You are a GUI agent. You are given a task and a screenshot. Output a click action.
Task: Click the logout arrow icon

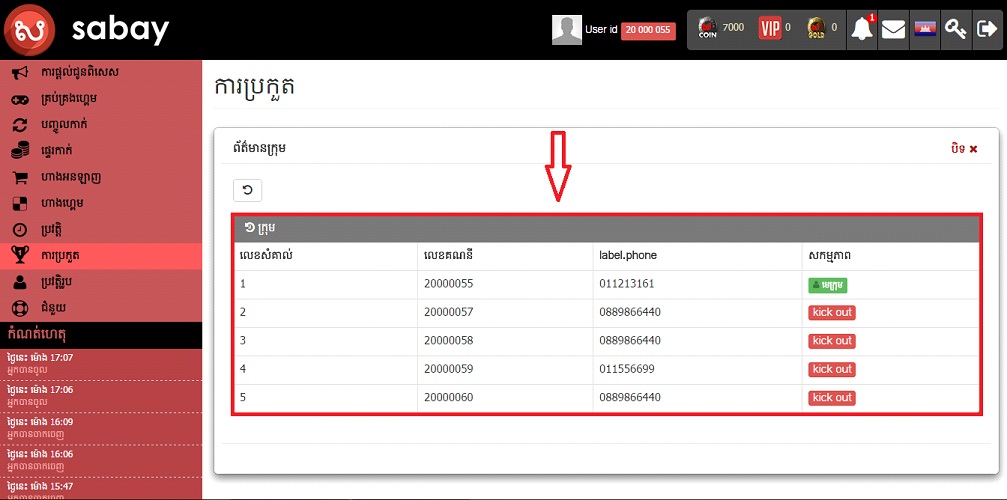(x=985, y=30)
